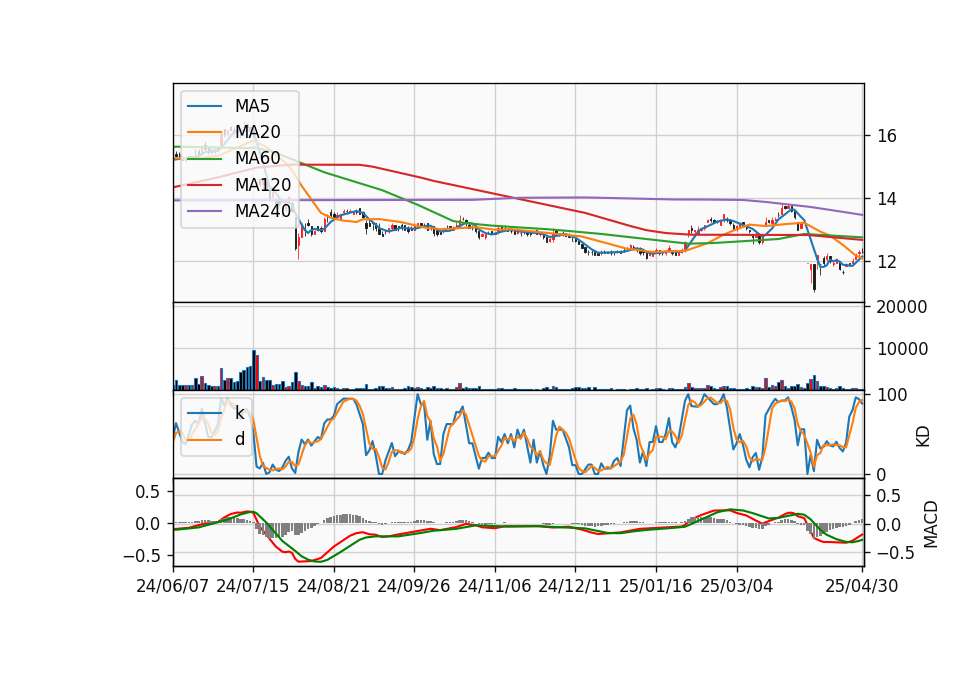This screenshot has height=690, width=960.
Task: Click the price axis value 14
Action: (887, 199)
